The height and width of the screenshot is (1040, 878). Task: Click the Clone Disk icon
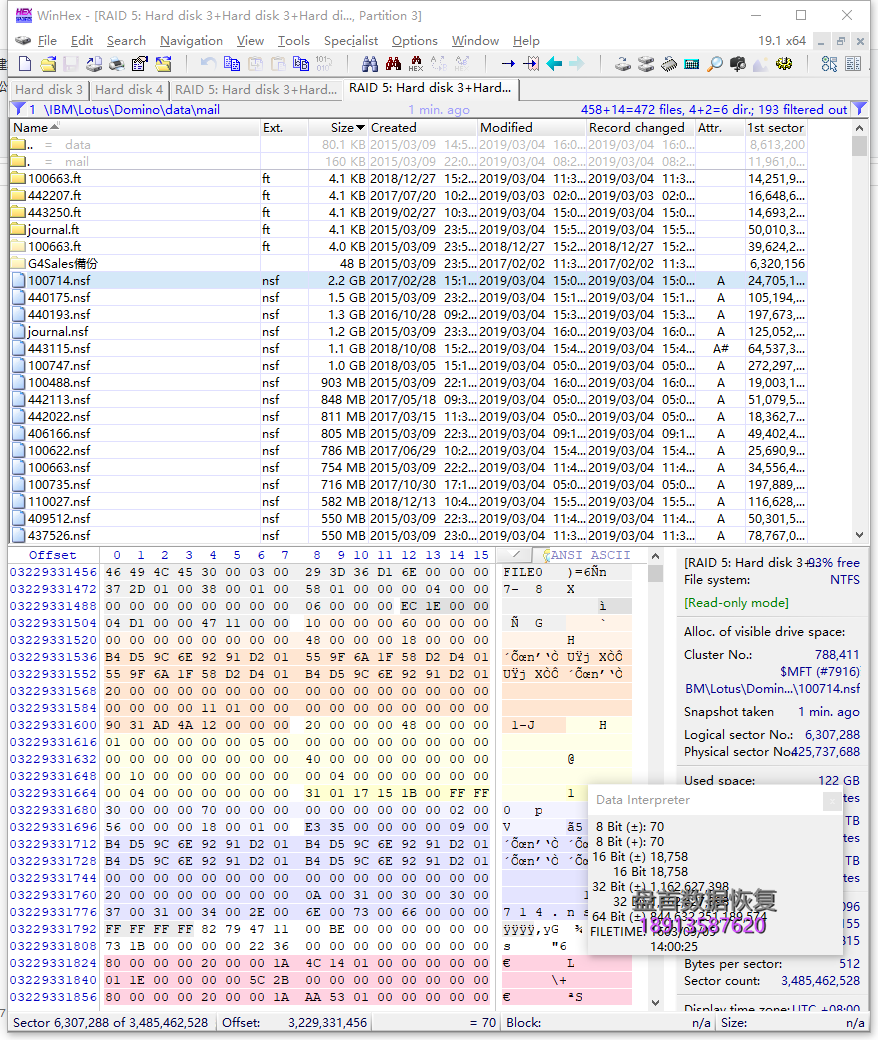[x=646, y=64]
